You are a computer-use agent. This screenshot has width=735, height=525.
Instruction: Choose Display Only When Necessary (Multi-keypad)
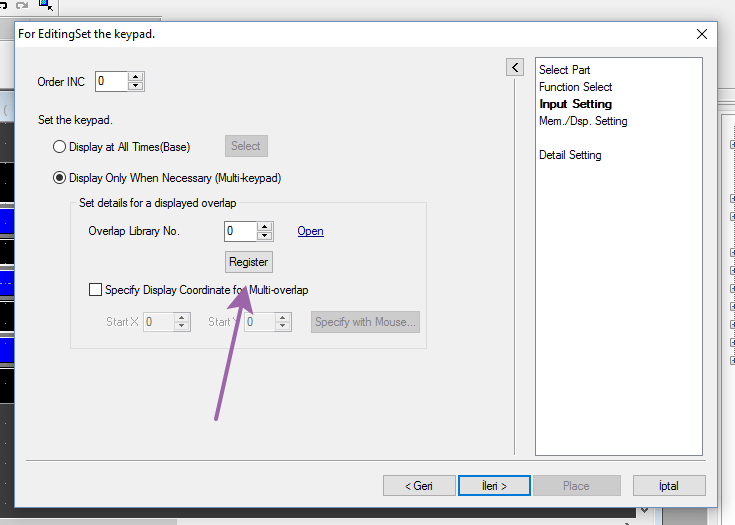point(60,178)
